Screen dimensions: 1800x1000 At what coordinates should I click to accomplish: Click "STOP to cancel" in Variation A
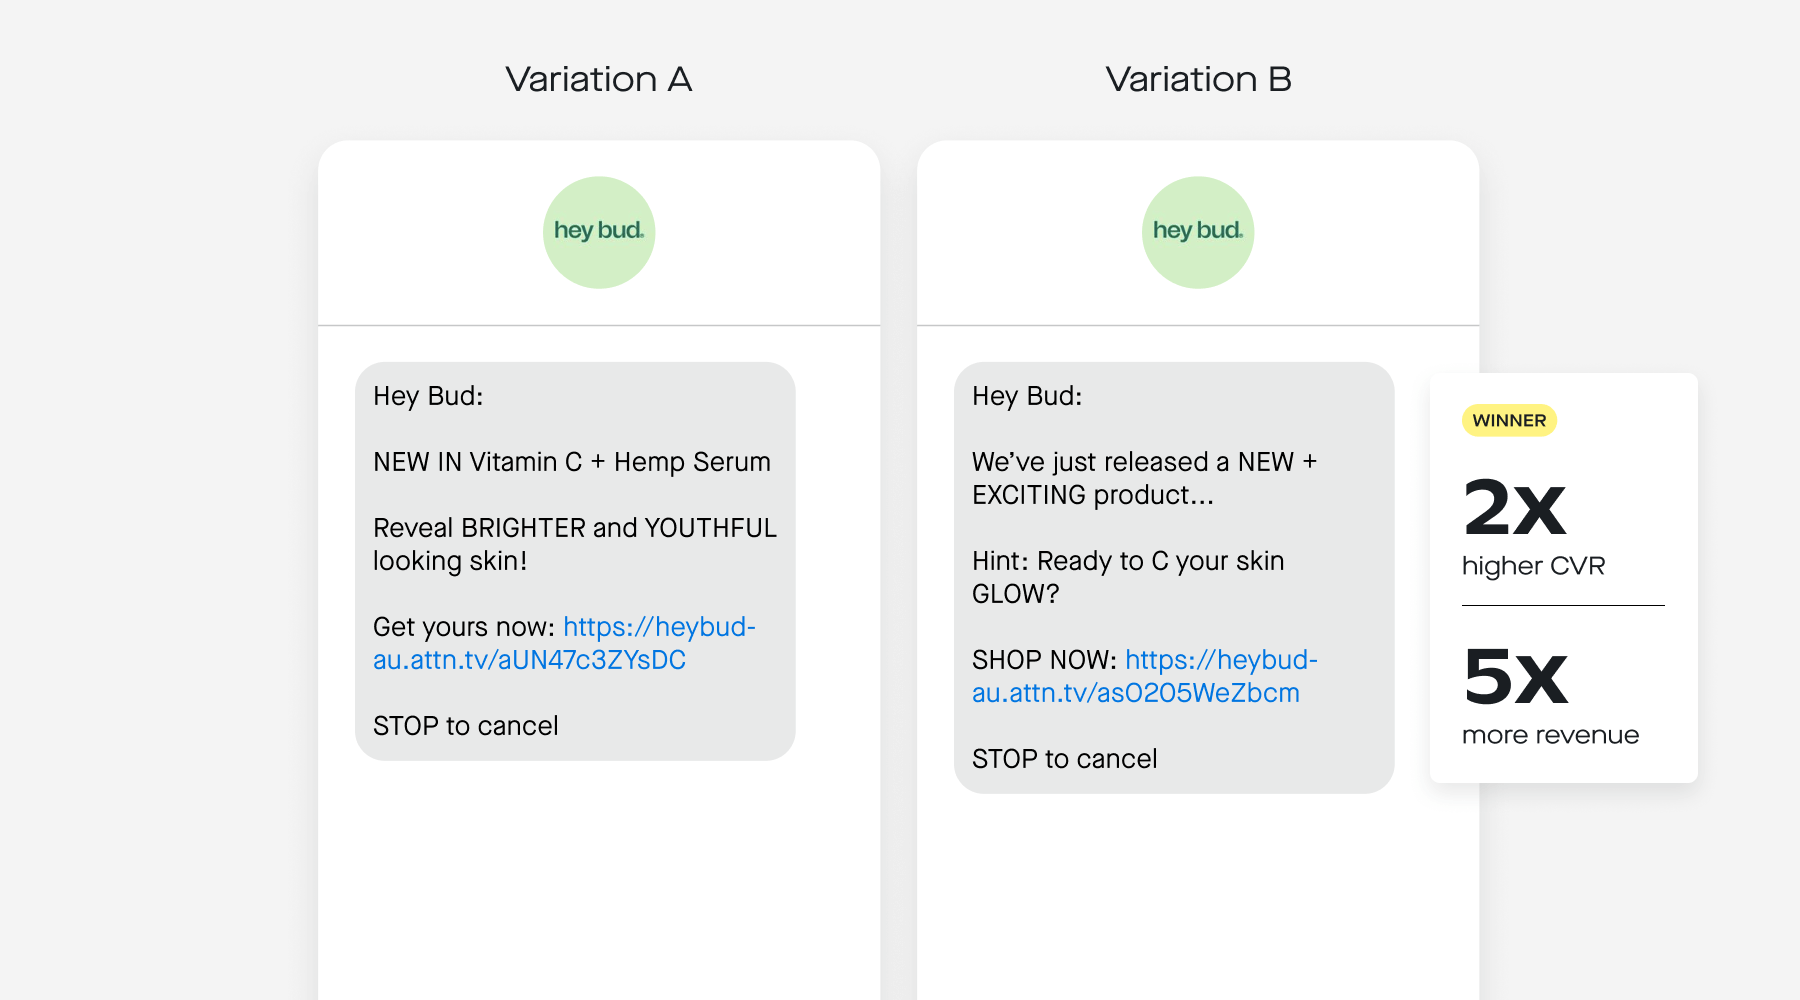(x=466, y=726)
